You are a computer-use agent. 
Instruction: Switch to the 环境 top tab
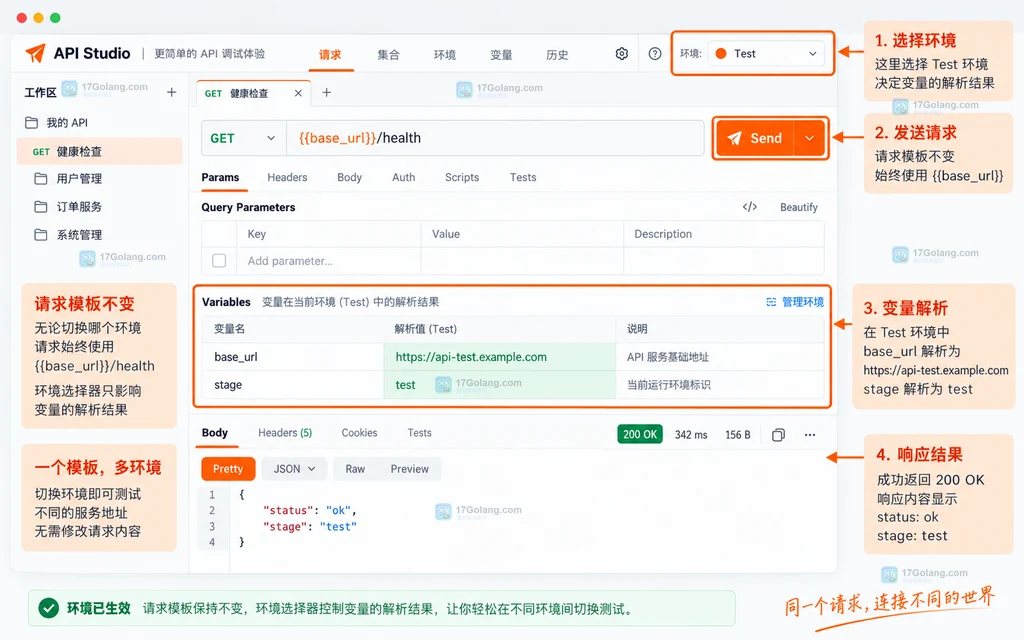point(445,55)
